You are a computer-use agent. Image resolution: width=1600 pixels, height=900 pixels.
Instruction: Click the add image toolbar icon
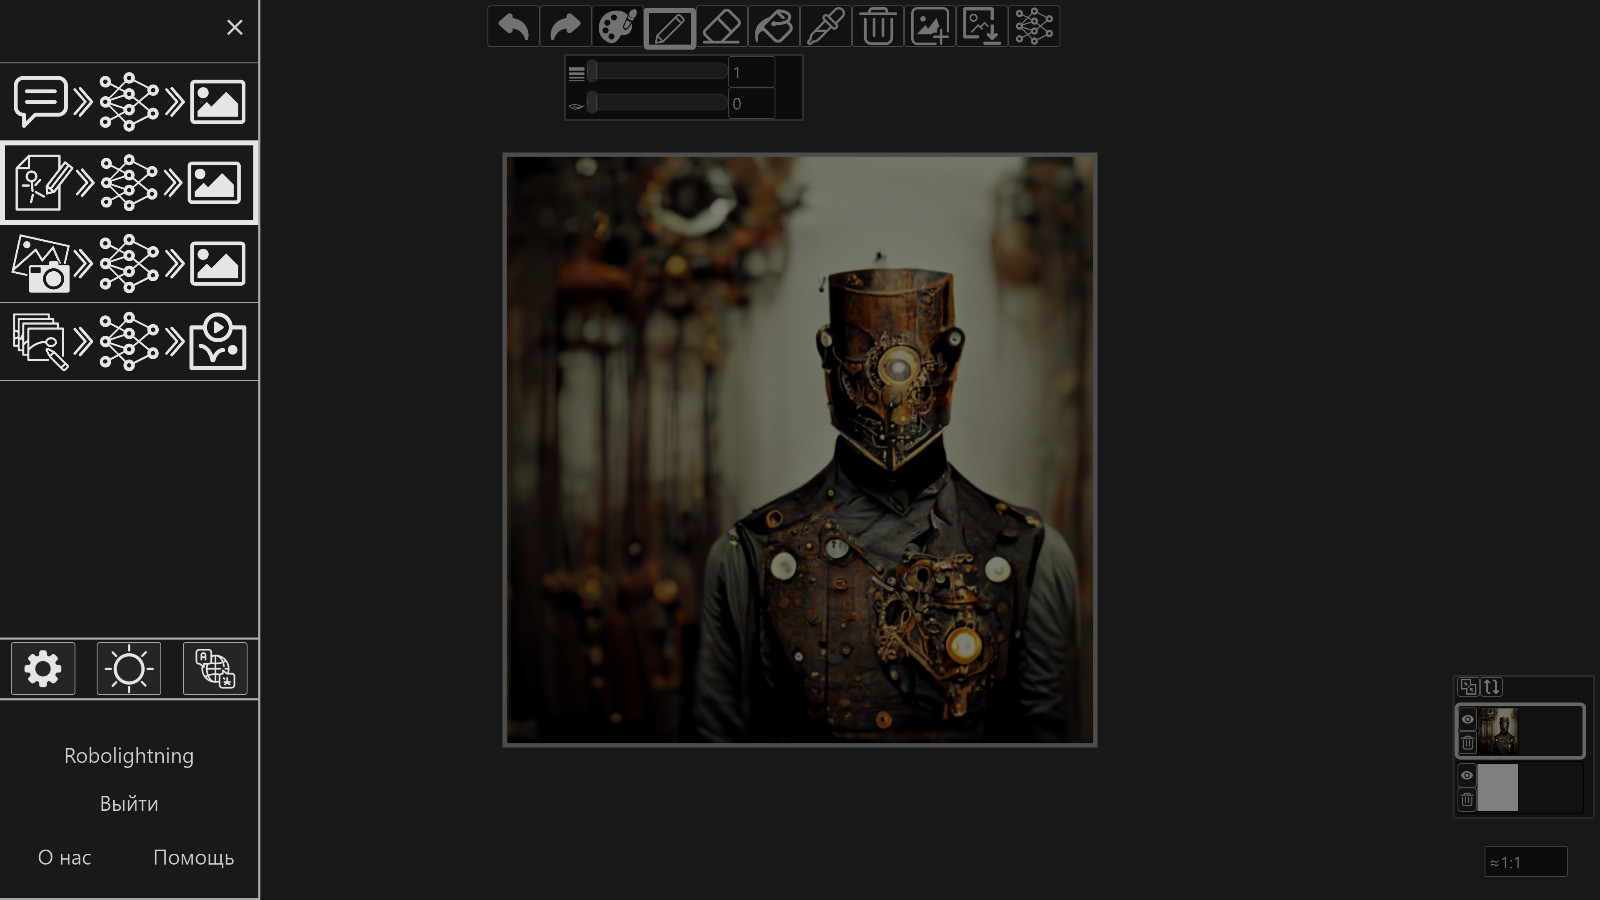click(x=930, y=26)
